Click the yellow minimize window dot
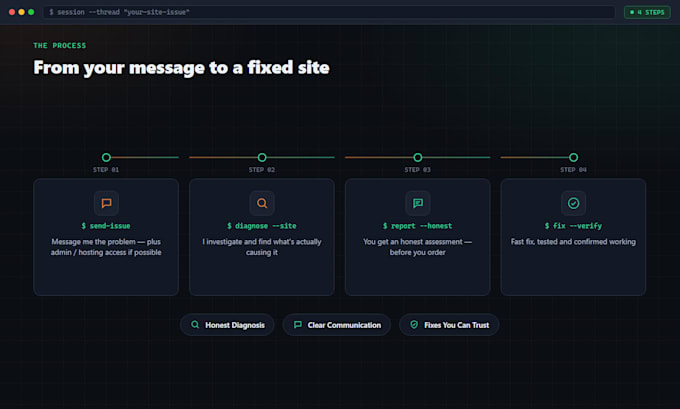 click(x=21, y=12)
